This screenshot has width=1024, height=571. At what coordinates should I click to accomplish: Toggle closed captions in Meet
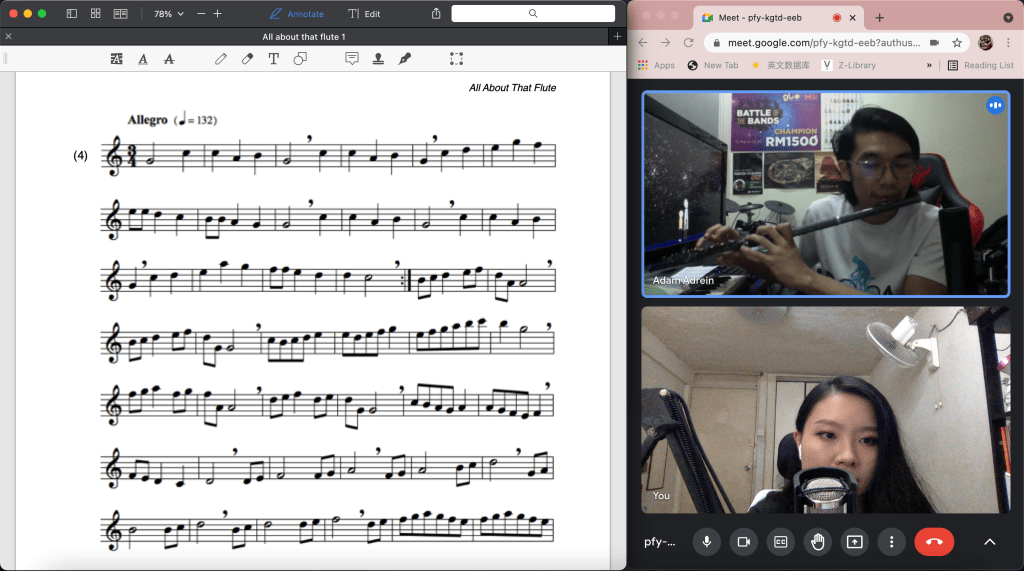click(780, 541)
